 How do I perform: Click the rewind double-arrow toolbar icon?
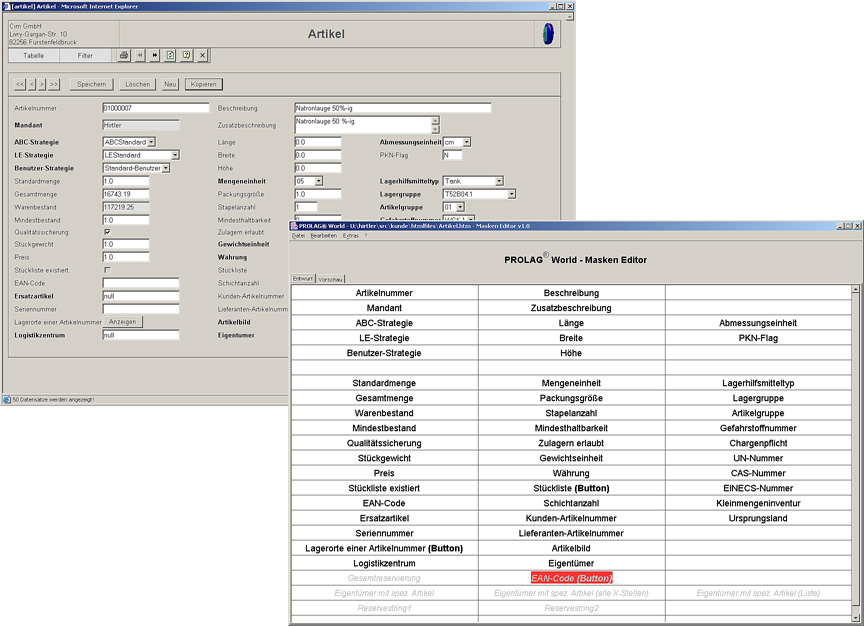pyautogui.click(x=140, y=56)
